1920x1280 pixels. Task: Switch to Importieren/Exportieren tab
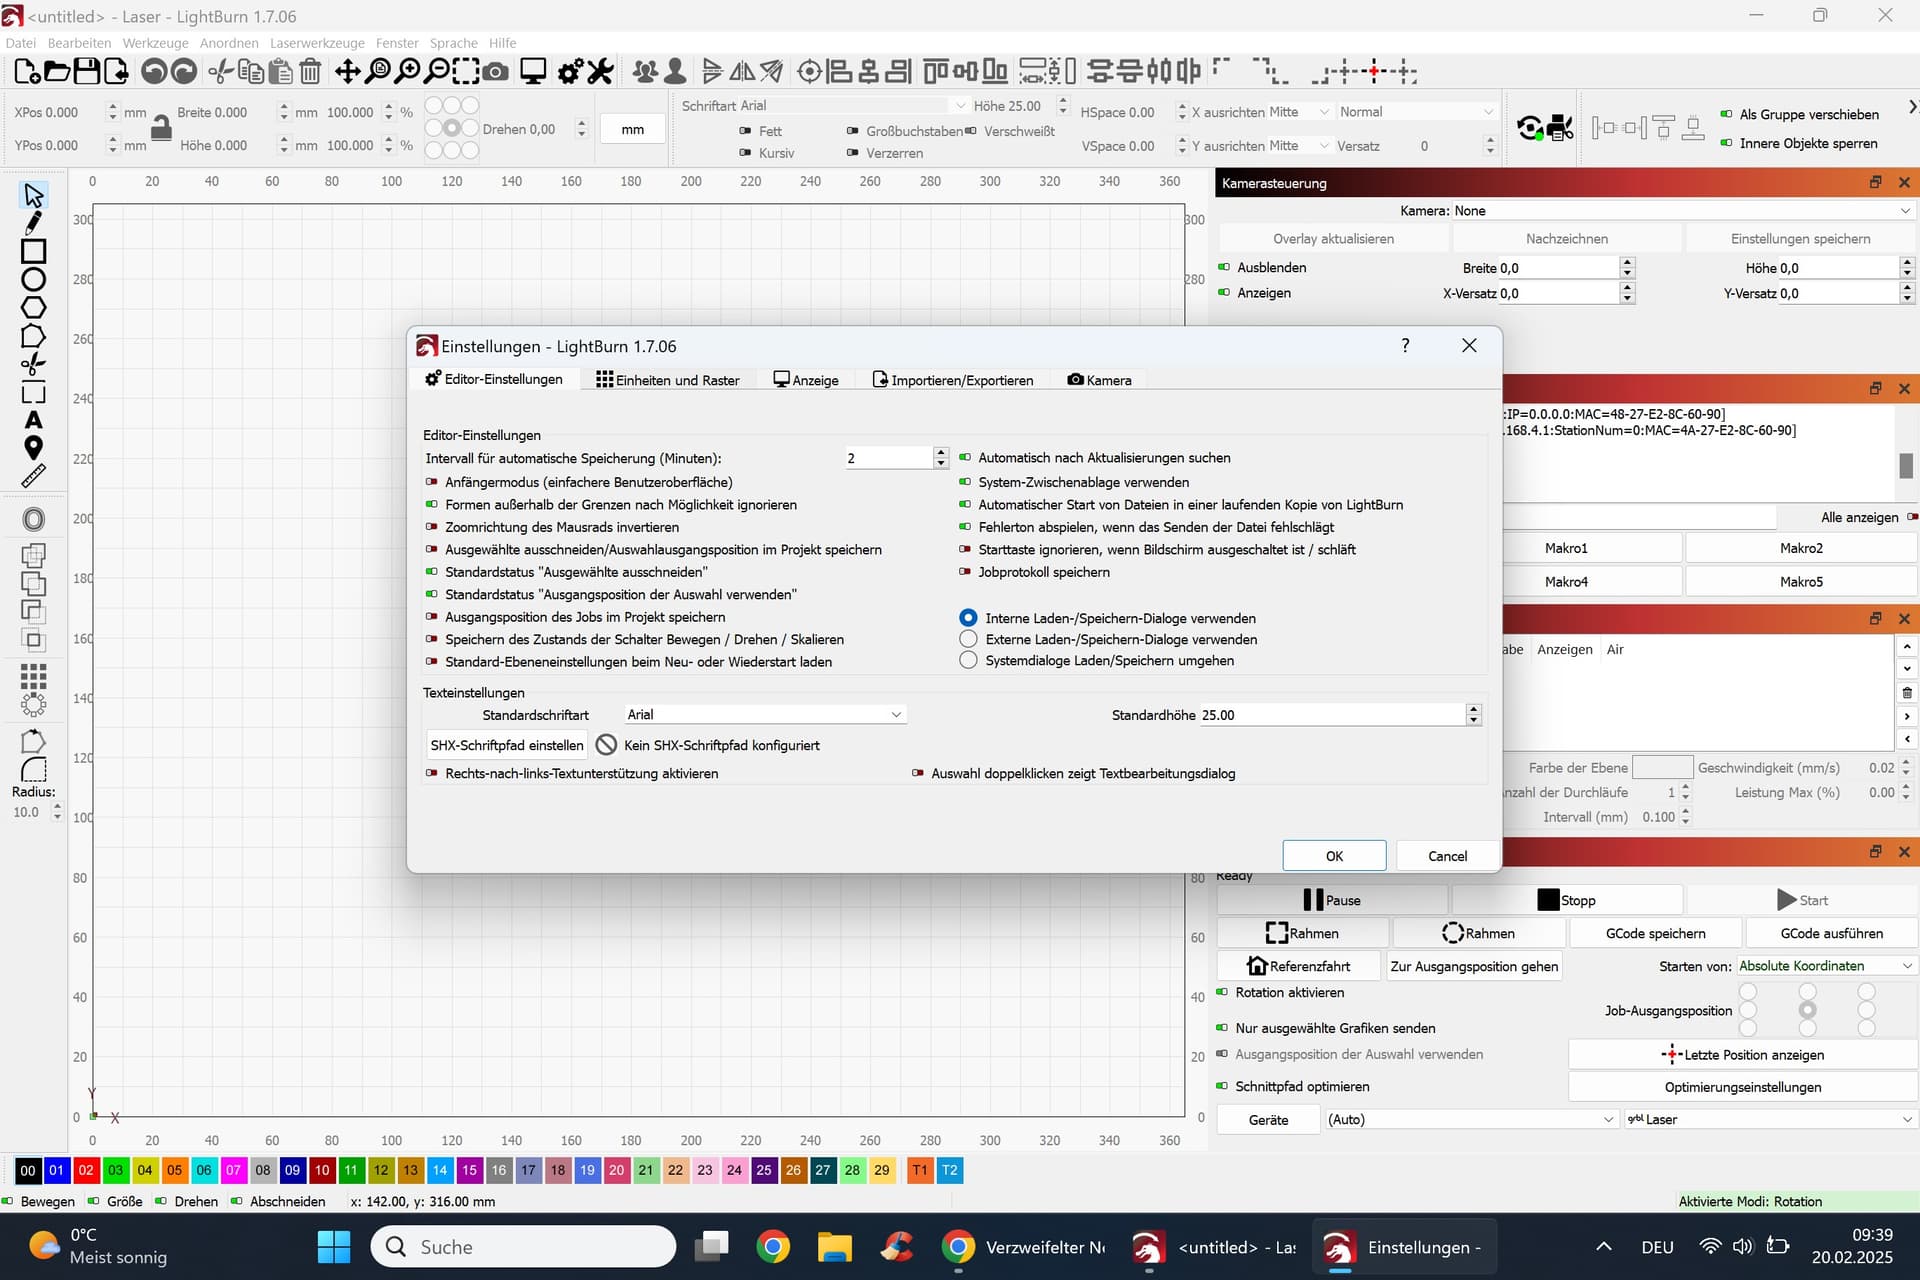coord(953,380)
